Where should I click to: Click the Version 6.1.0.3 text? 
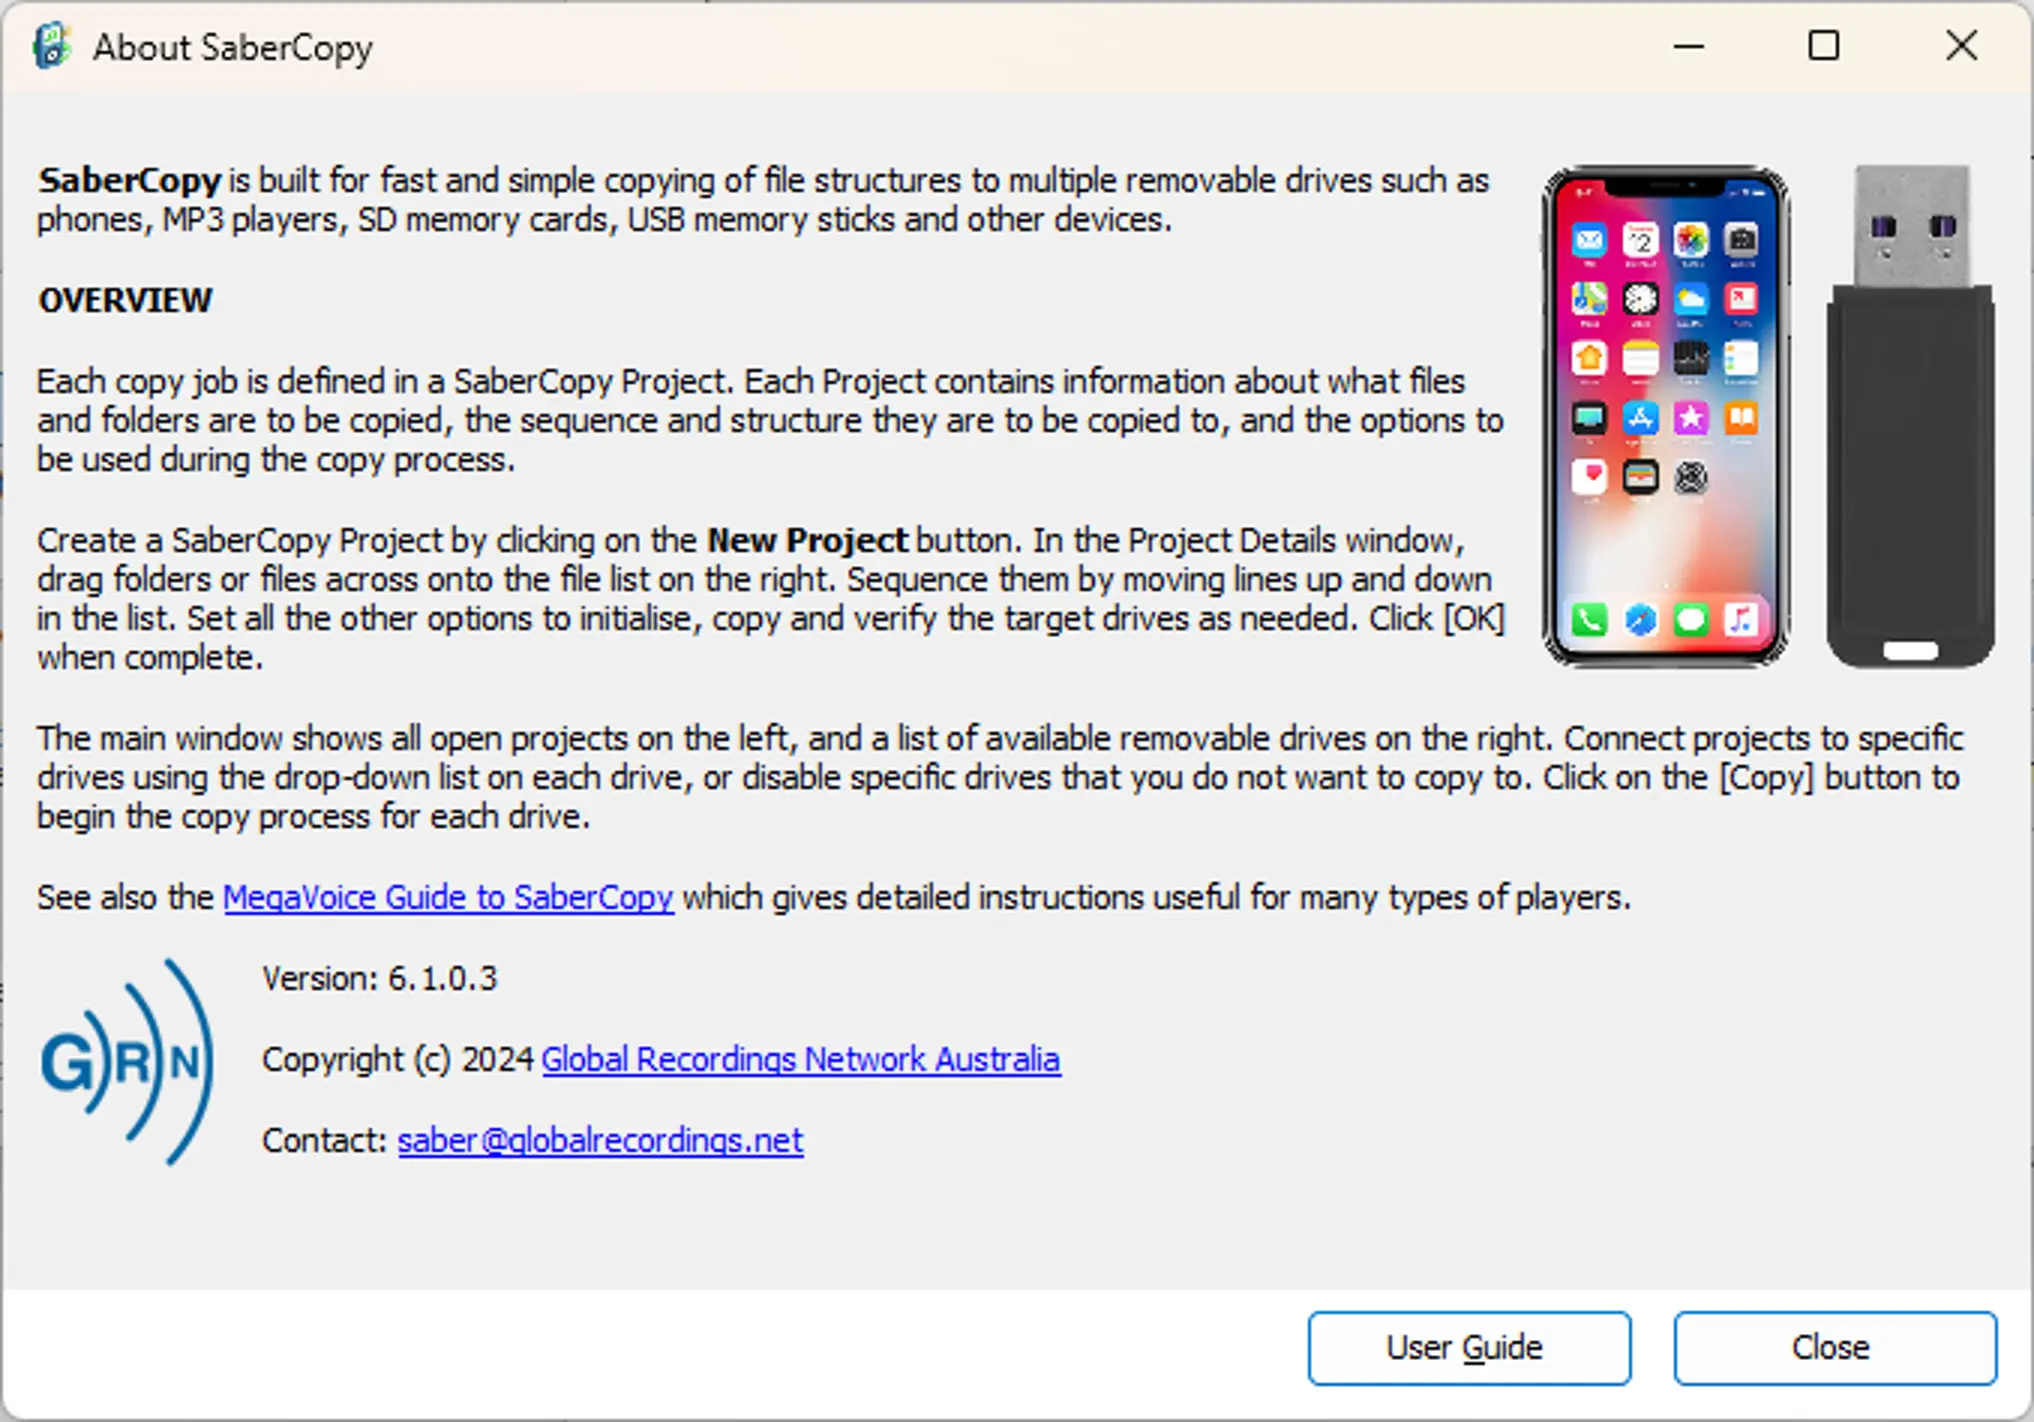click(379, 978)
